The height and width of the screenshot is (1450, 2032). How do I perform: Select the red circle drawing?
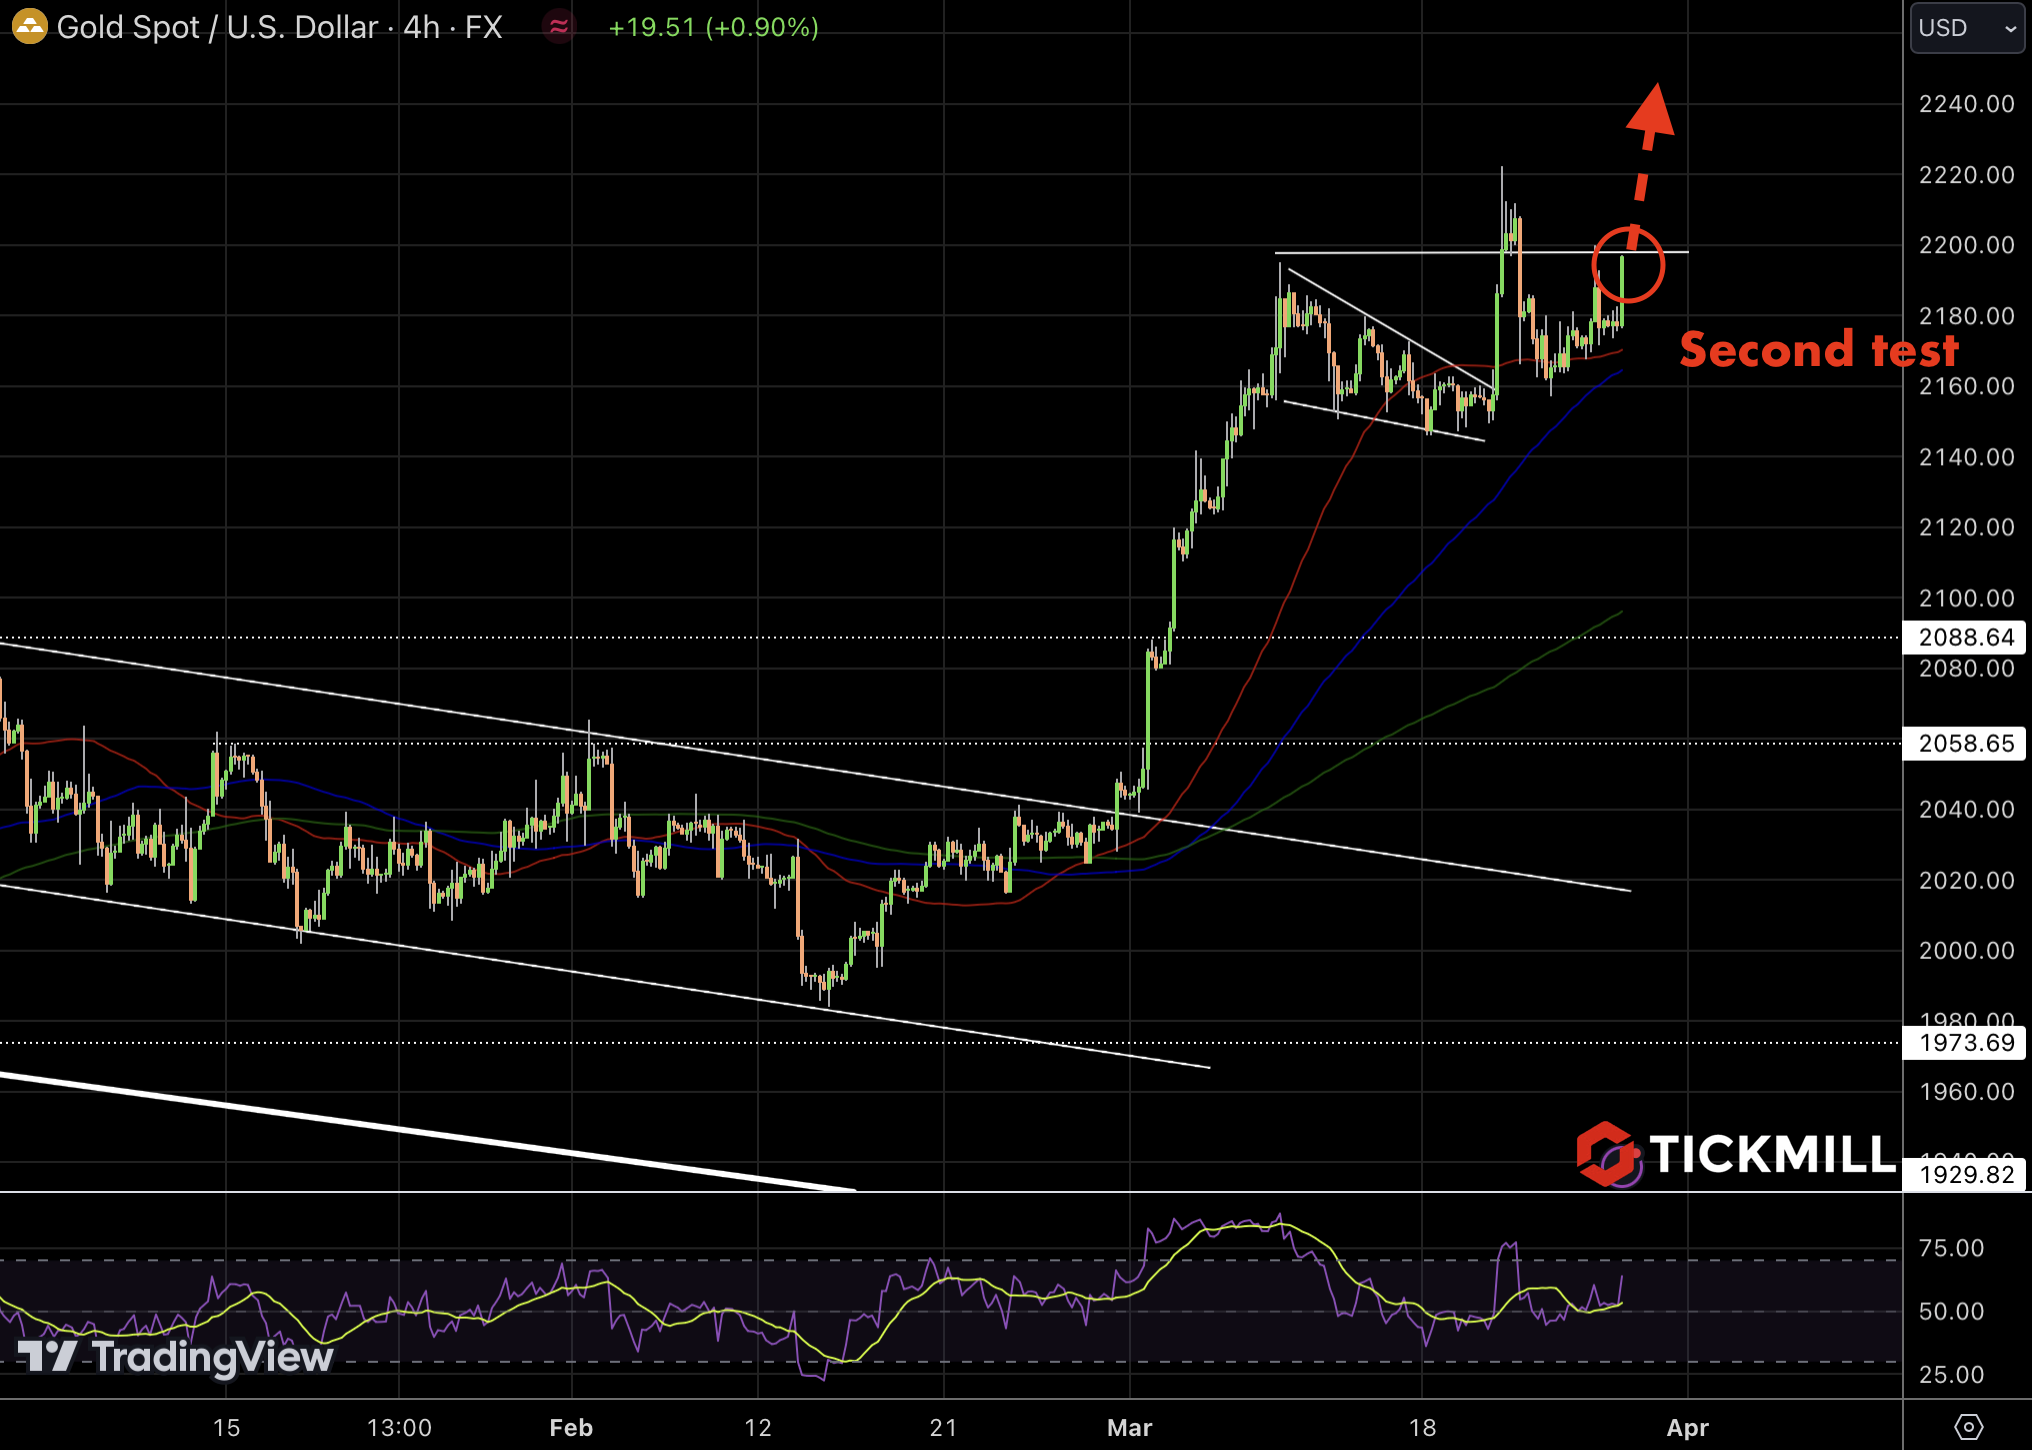point(1628,265)
